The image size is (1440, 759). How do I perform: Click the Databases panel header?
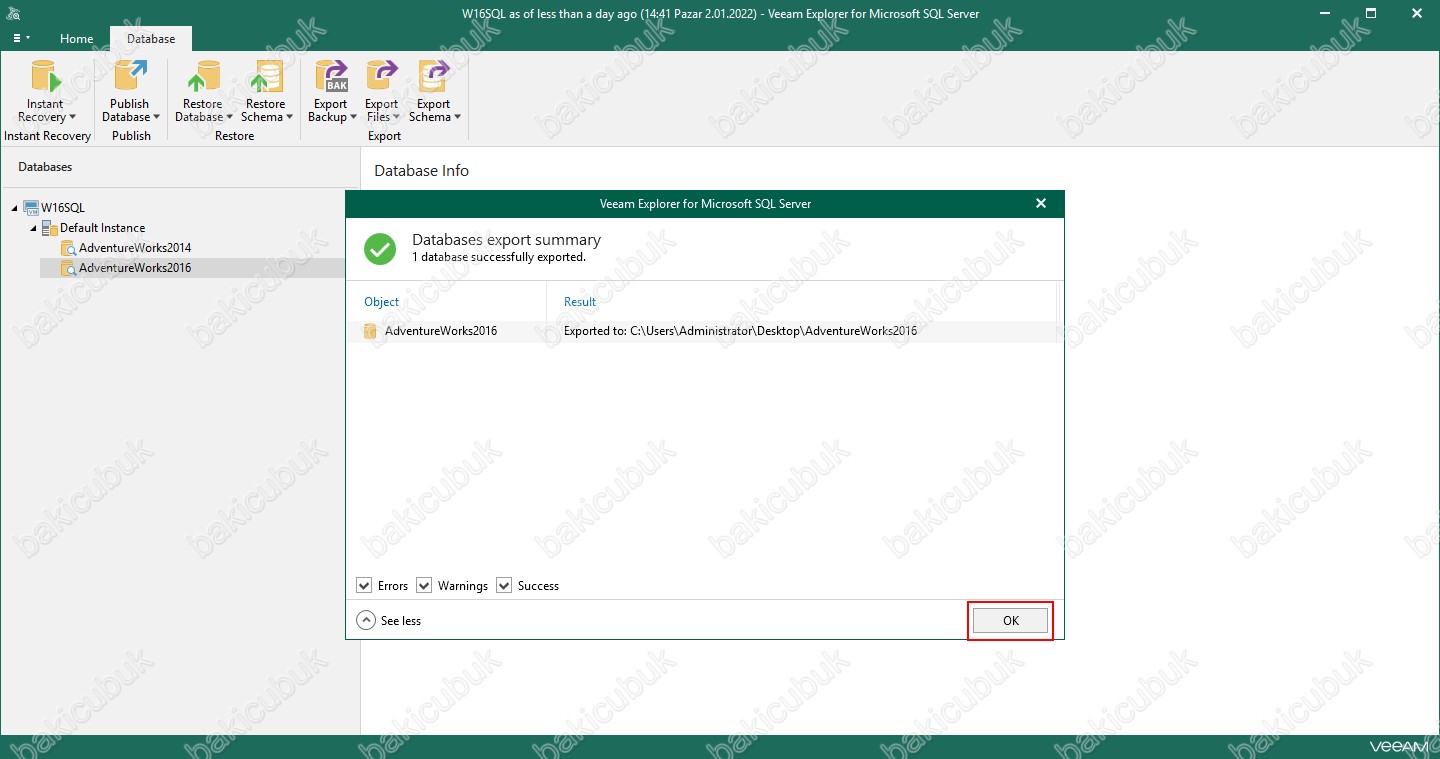[x=45, y=167]
